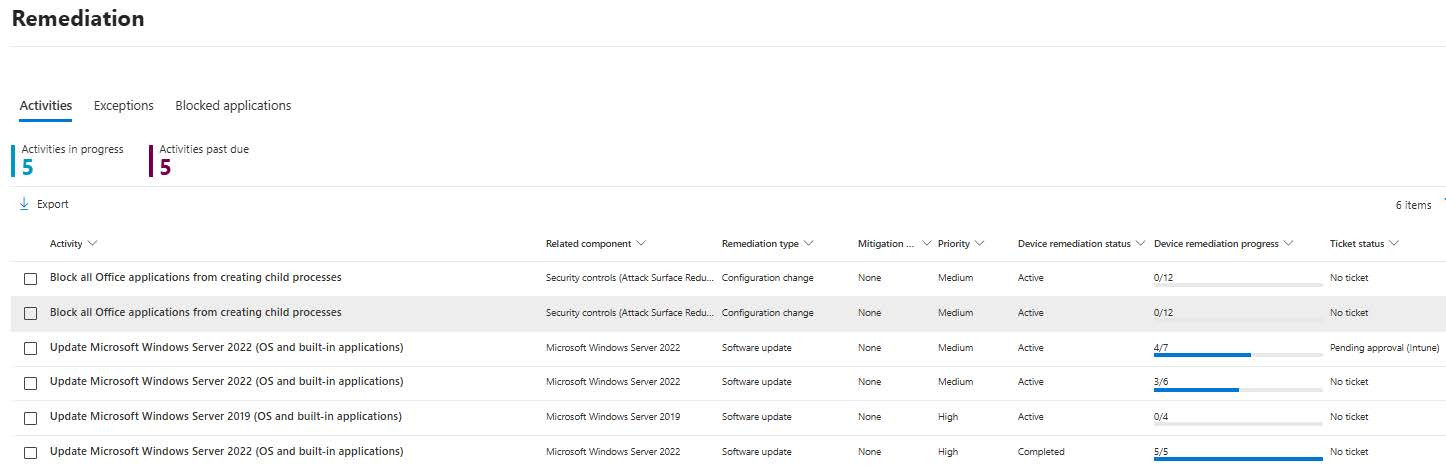Select the first Block all Office applications checkbox
1446x468 pixels.
point(30,278)
